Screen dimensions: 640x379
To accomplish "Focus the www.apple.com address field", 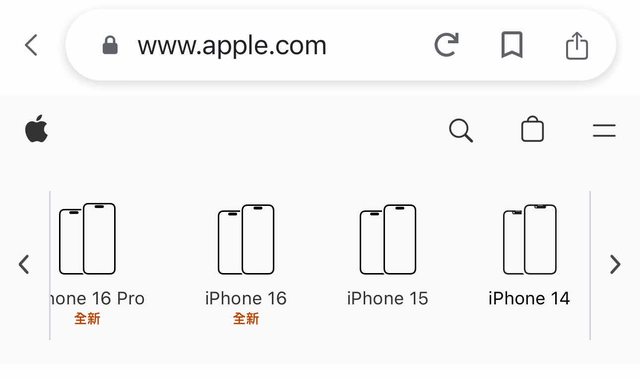I will pos(232,45).
